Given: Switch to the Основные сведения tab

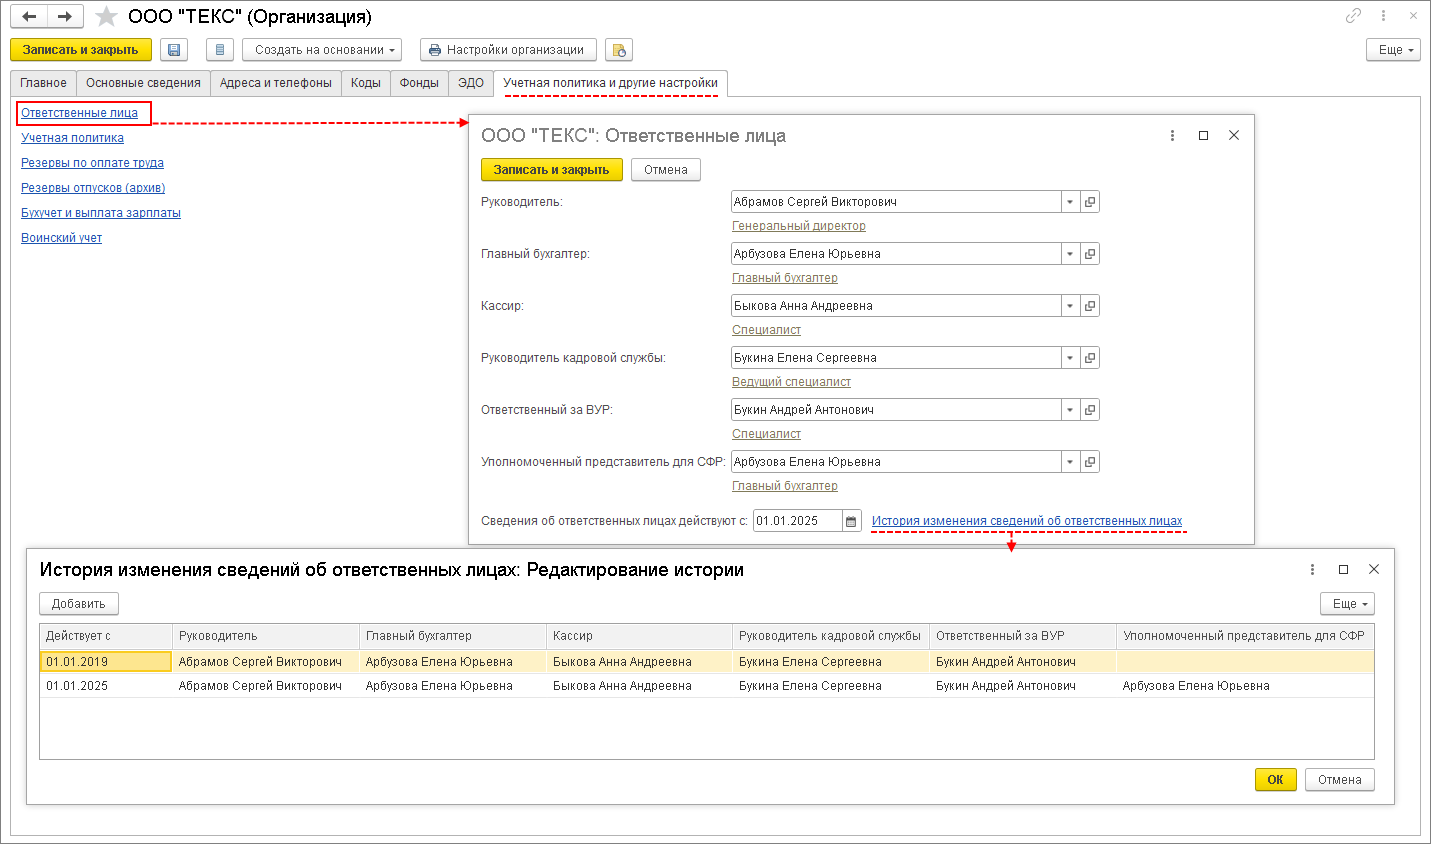Looking at the screenshot, I should (143, 83).
